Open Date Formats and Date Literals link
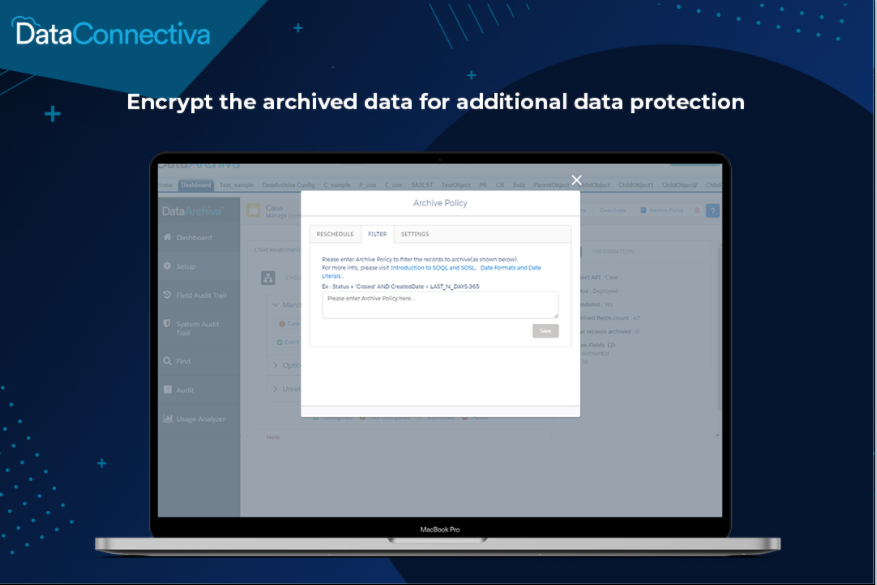Image resolution: width=877 pixels, height=585 pixels. [x=431, y=272]
